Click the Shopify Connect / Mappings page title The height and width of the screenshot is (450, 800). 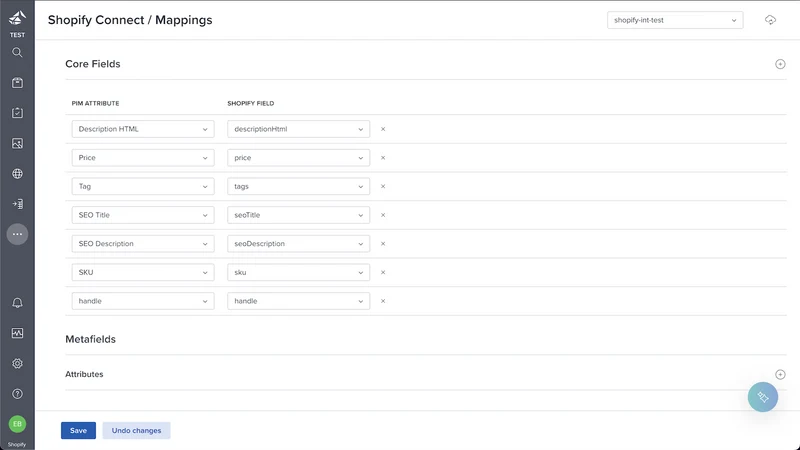click(130, 20)
